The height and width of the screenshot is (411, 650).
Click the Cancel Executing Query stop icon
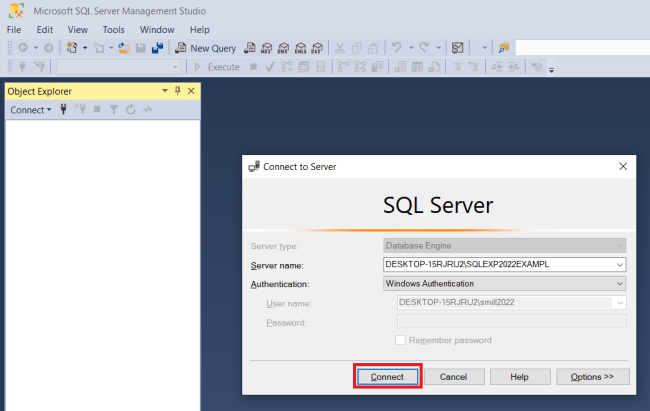[x=253, y=67]
